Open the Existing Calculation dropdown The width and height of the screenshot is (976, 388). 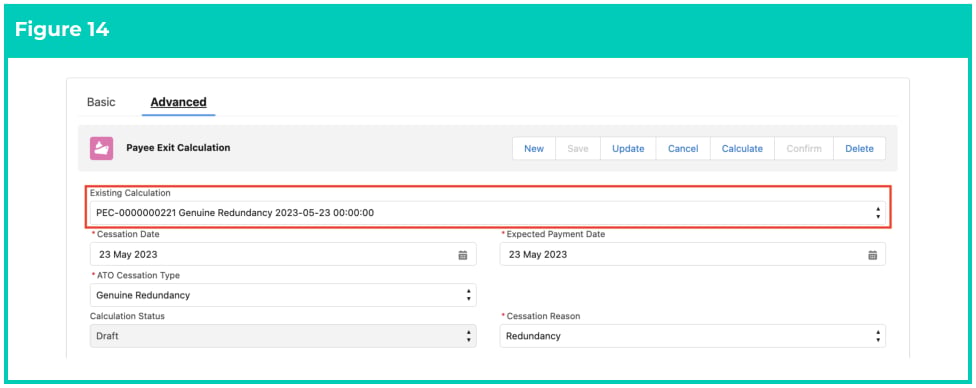pyautogui.click(x=487, y=213)
